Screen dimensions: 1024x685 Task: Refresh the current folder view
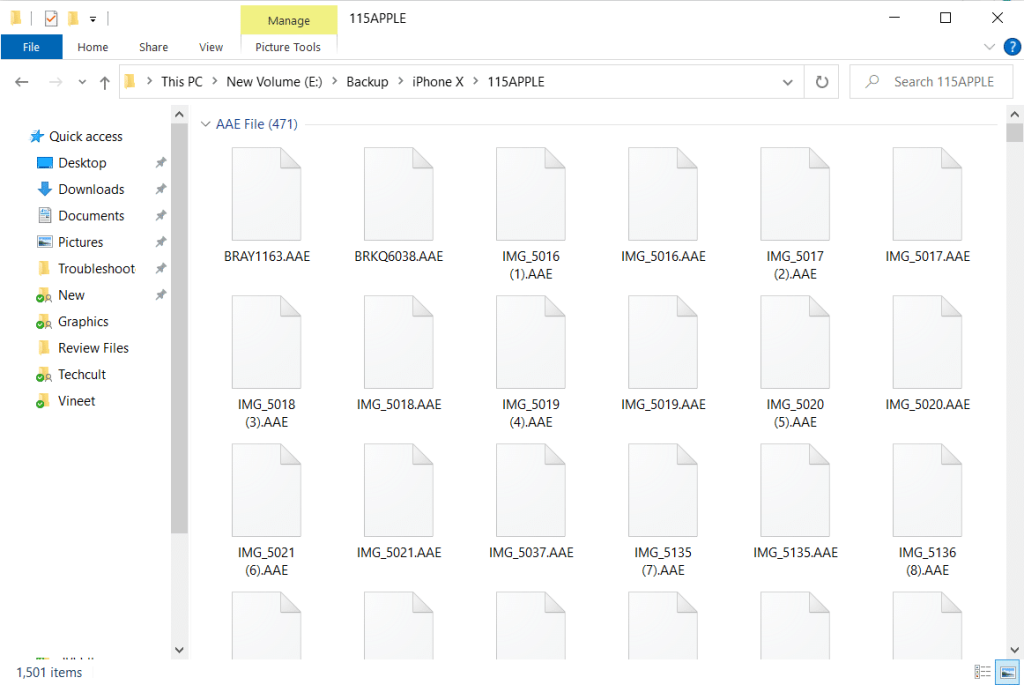(x=822, y=82)
